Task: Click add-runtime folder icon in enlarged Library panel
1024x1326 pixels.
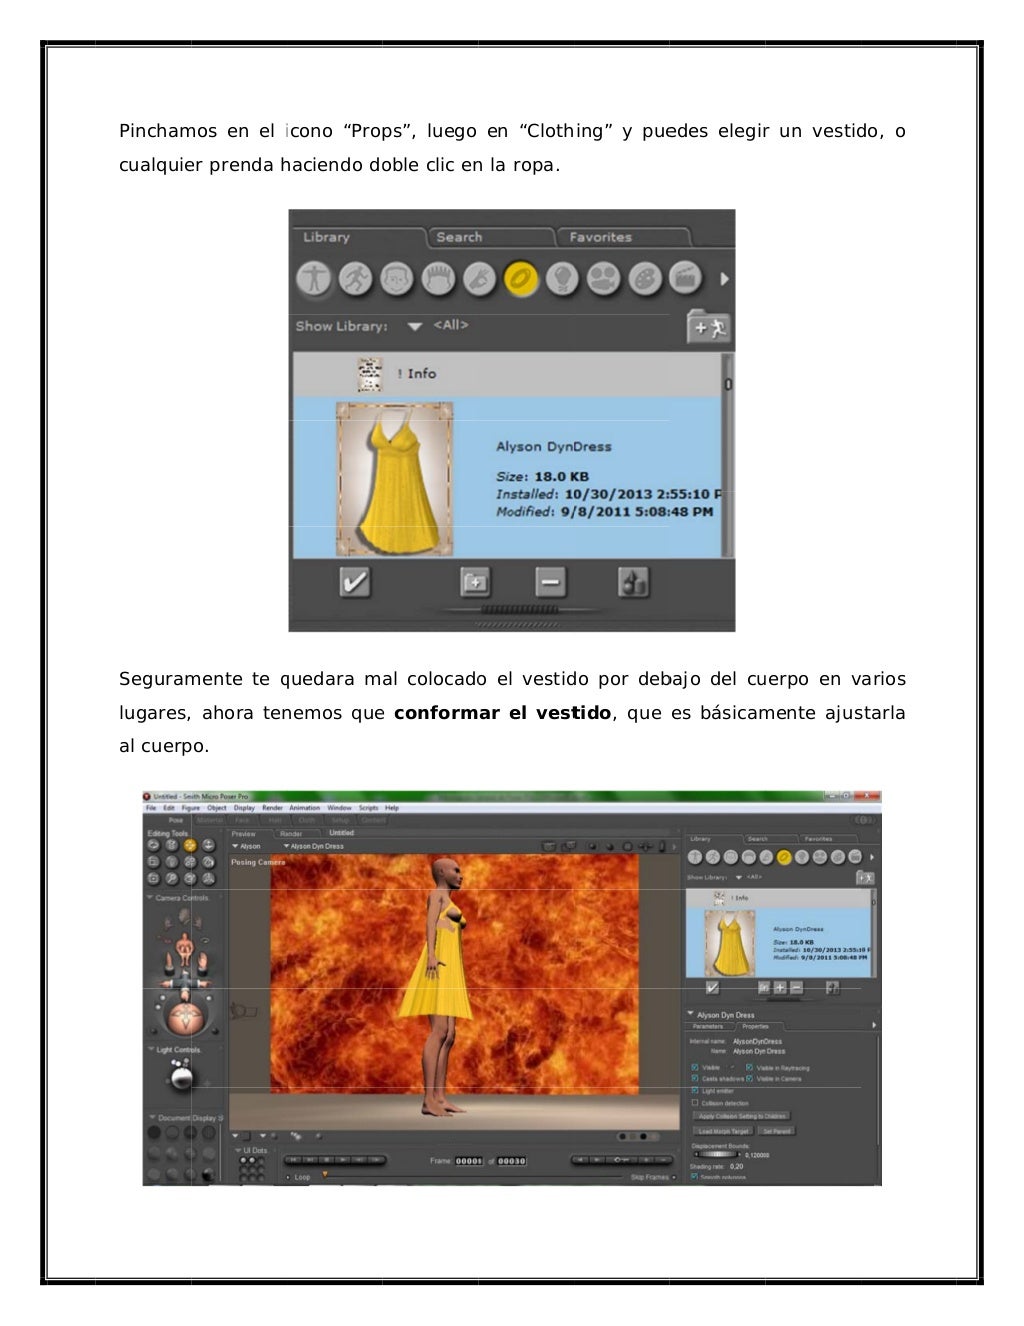Action: coord(708,326)
